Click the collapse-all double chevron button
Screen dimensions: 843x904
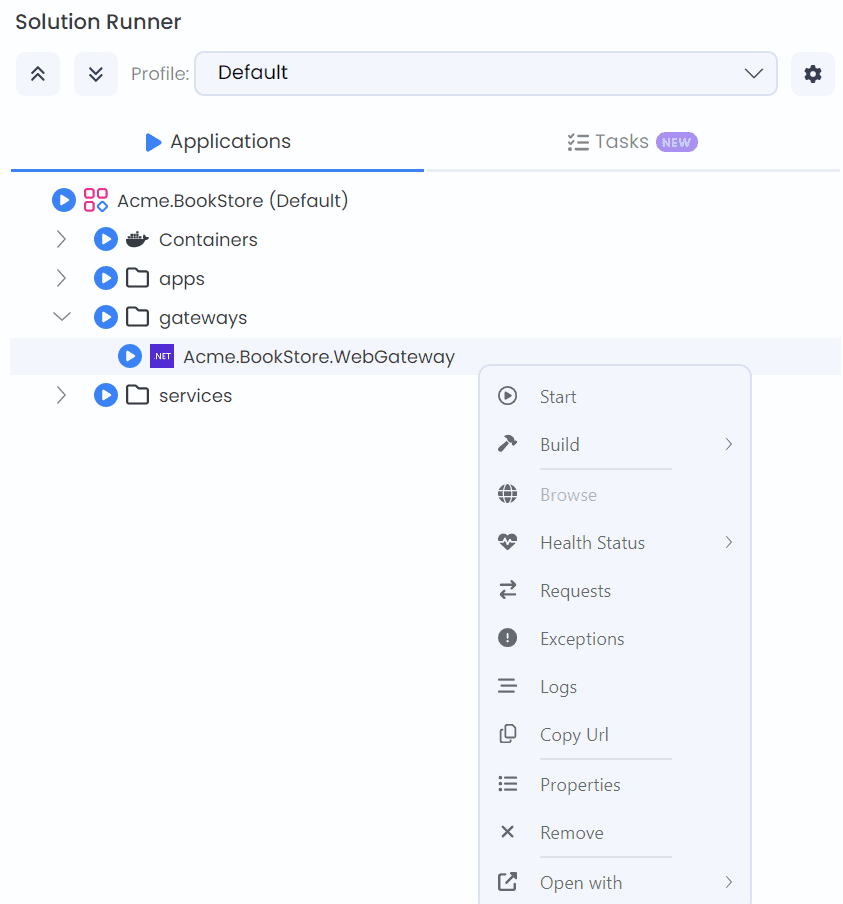point(37,73)
